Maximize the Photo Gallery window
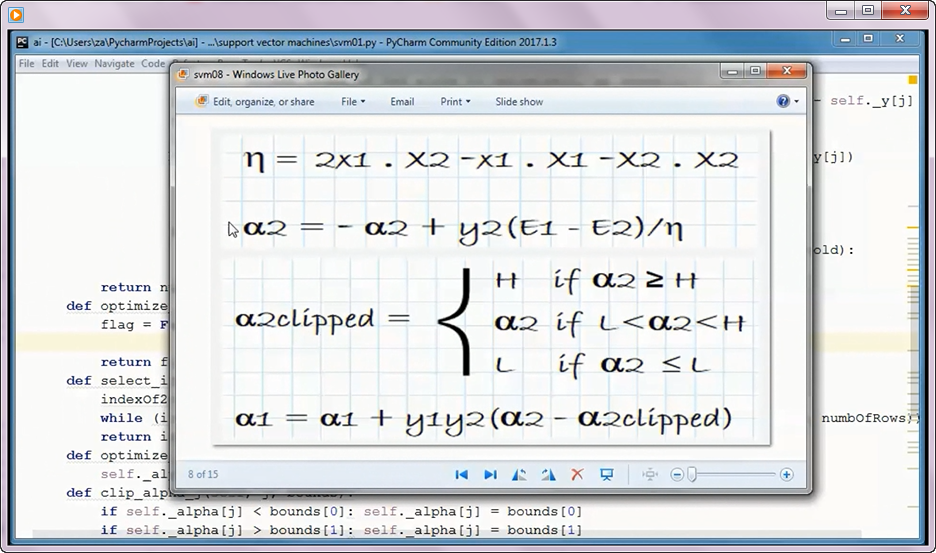 pos(755,71)
